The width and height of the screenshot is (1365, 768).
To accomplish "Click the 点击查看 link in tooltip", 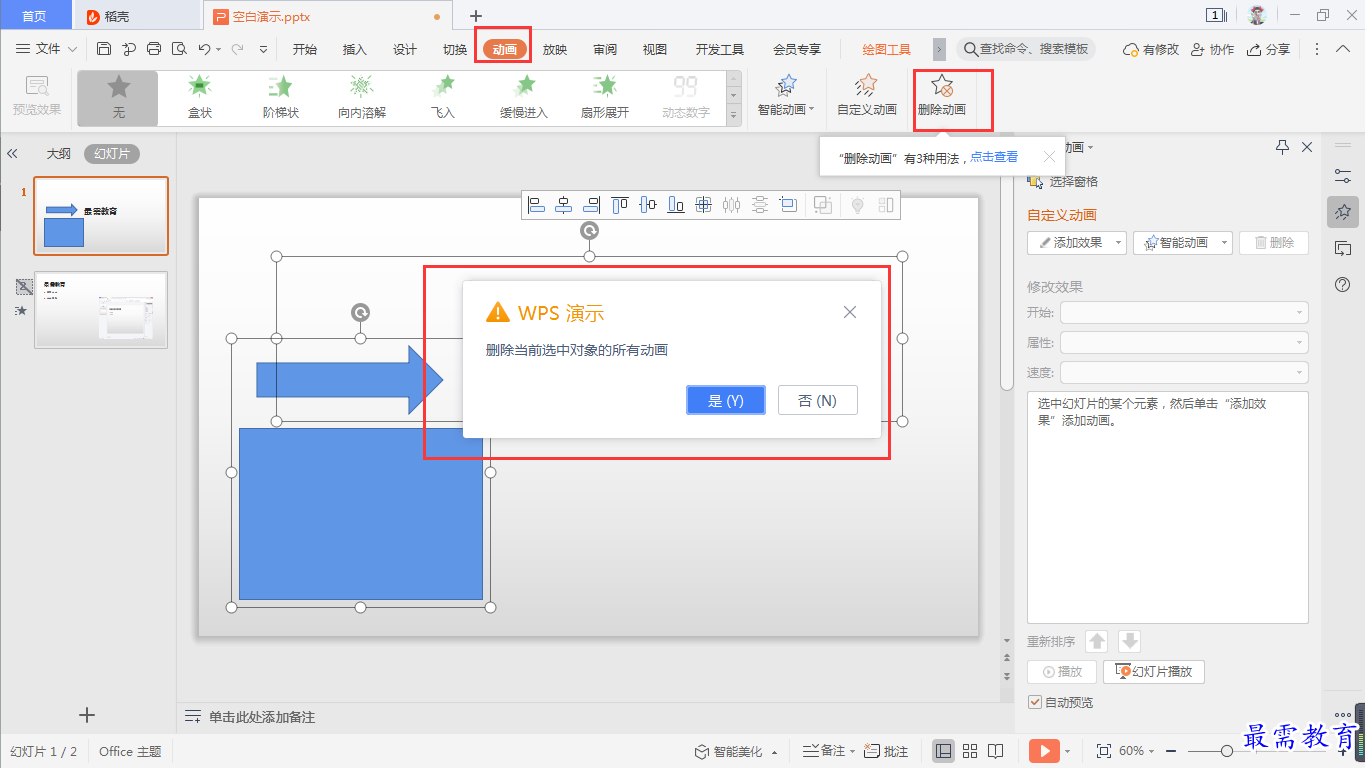I will tap(994, 157).
